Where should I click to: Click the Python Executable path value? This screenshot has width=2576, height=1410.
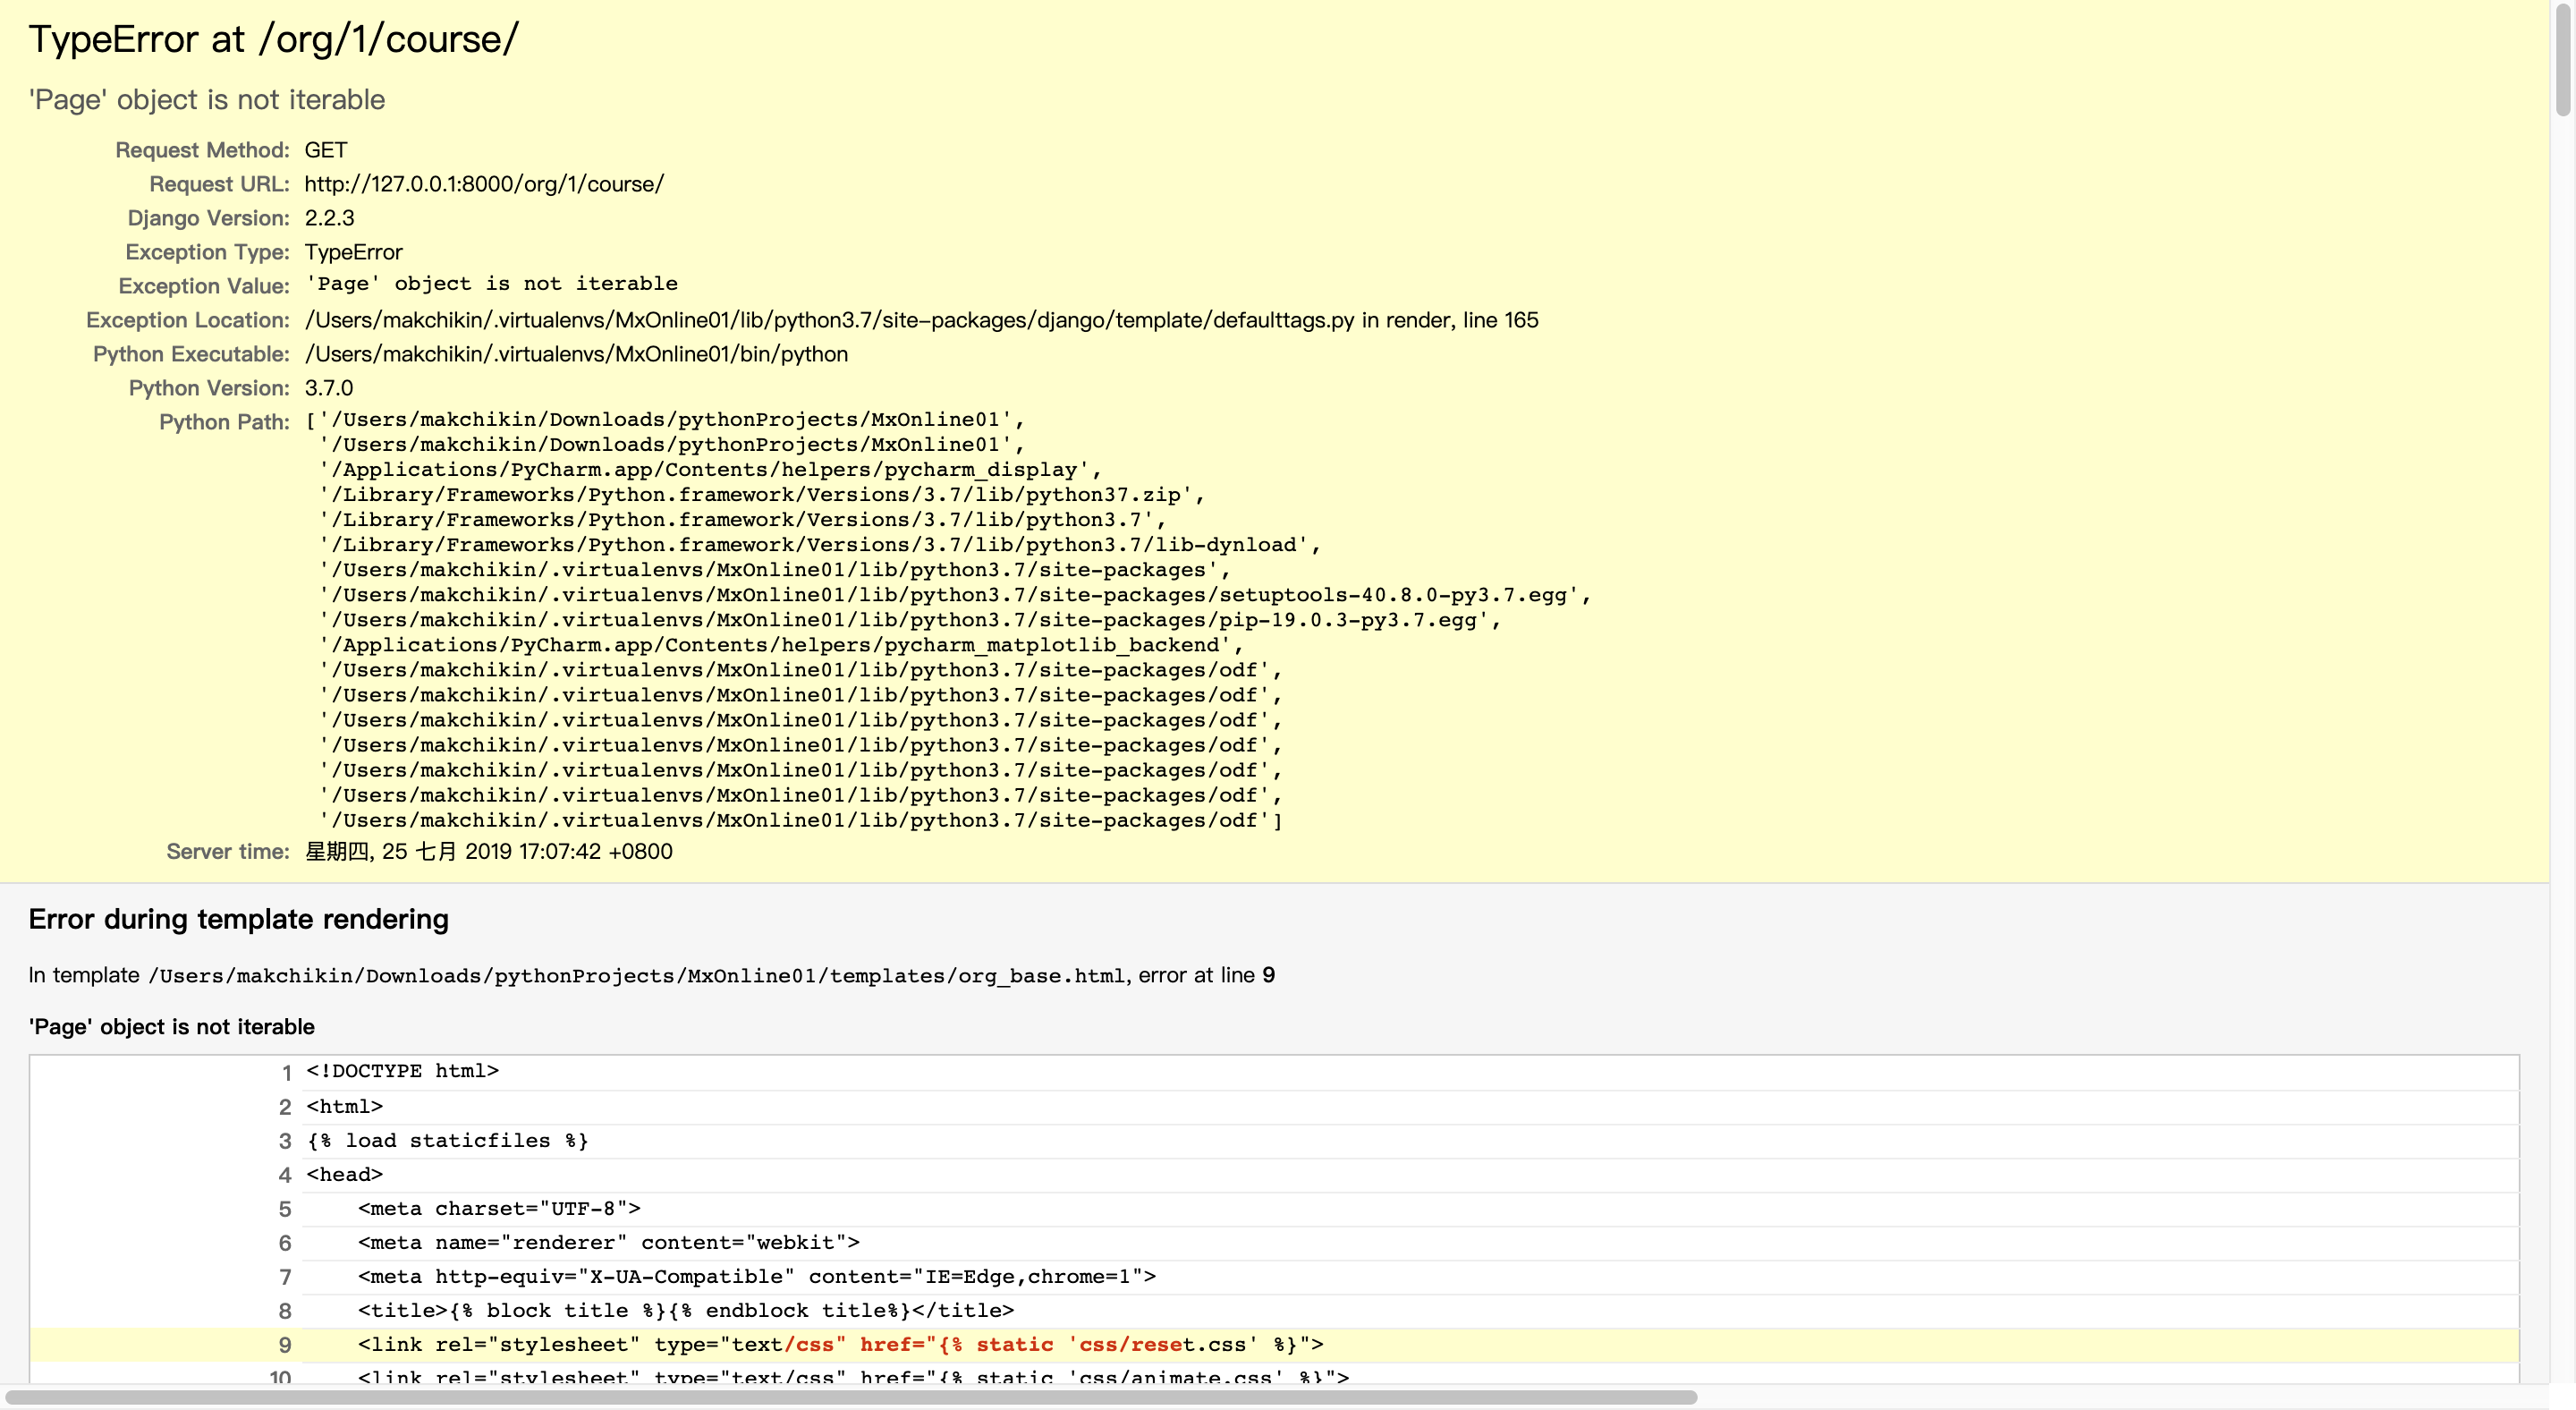(576, 354)
